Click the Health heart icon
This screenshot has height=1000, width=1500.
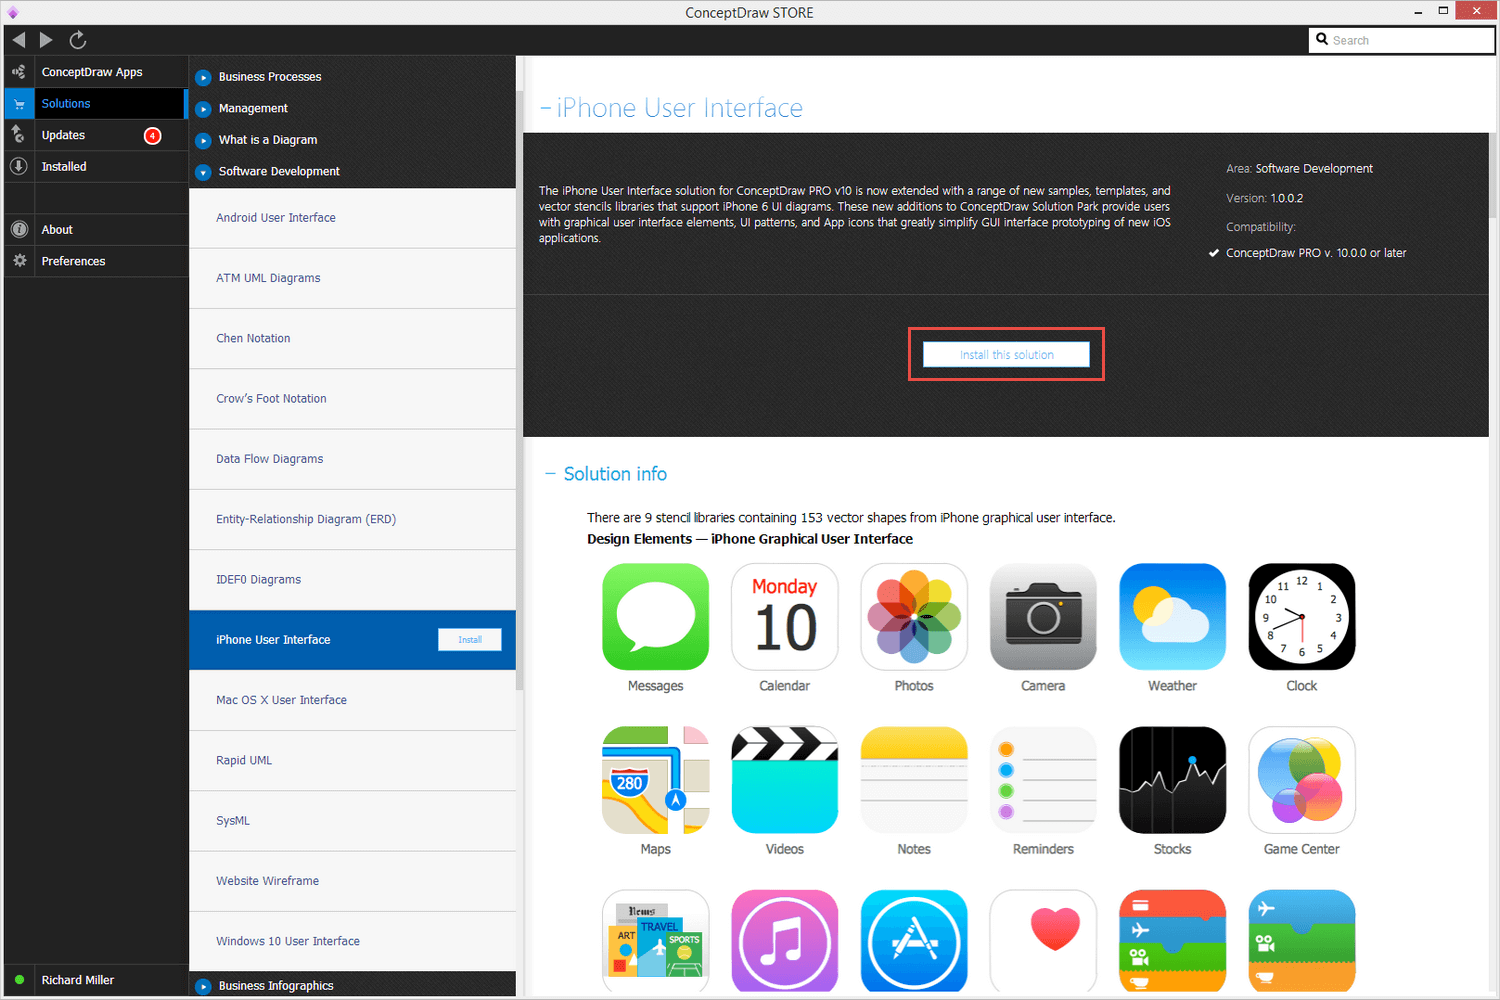[x=1043, y=941]
